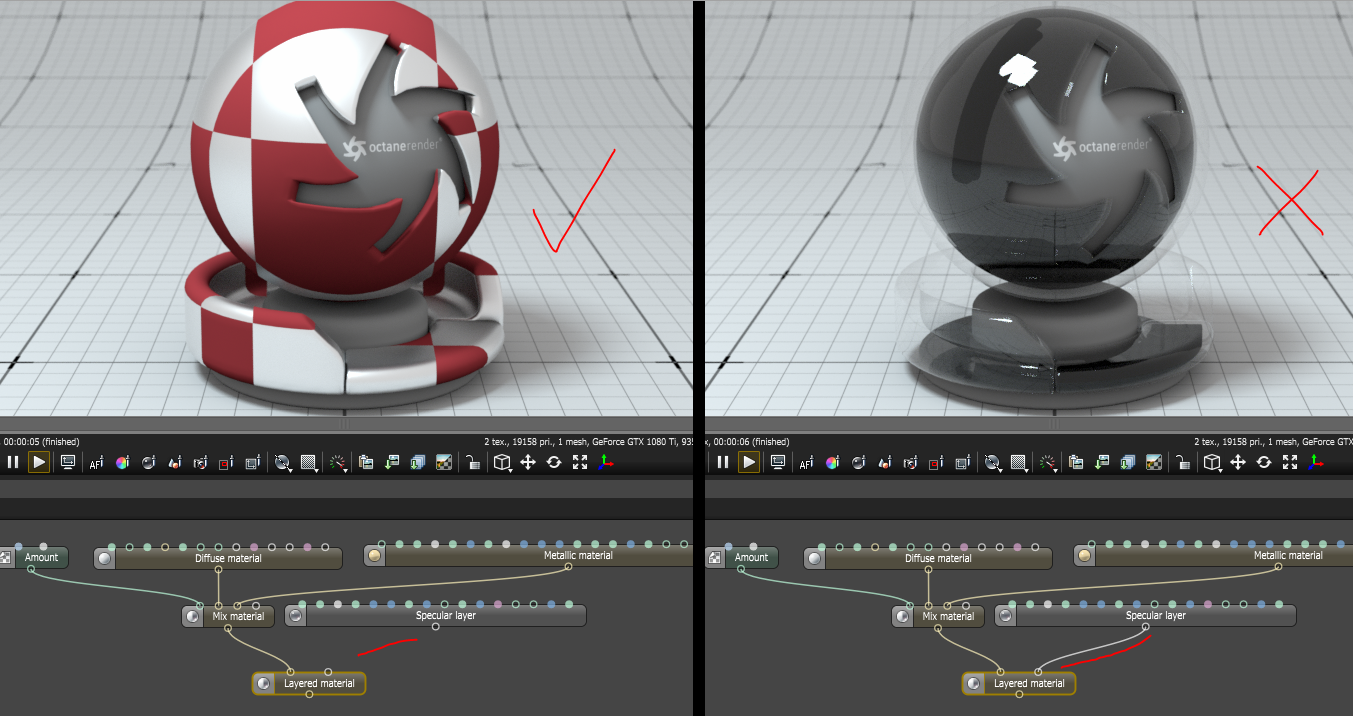Screen dimensions: 1353x716
Task: Select object picker in right viewport toolbar
Action: [x=884, y=462]
